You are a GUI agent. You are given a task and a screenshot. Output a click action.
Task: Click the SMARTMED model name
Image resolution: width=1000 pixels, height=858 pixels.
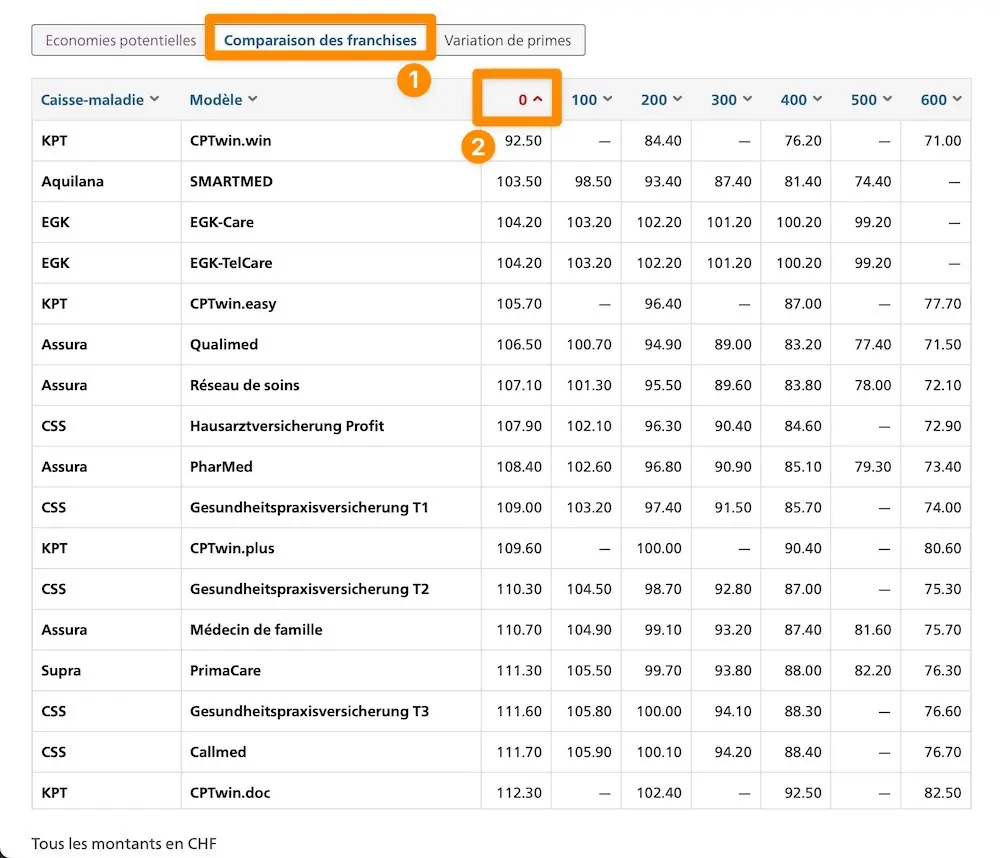pos(231,181)
